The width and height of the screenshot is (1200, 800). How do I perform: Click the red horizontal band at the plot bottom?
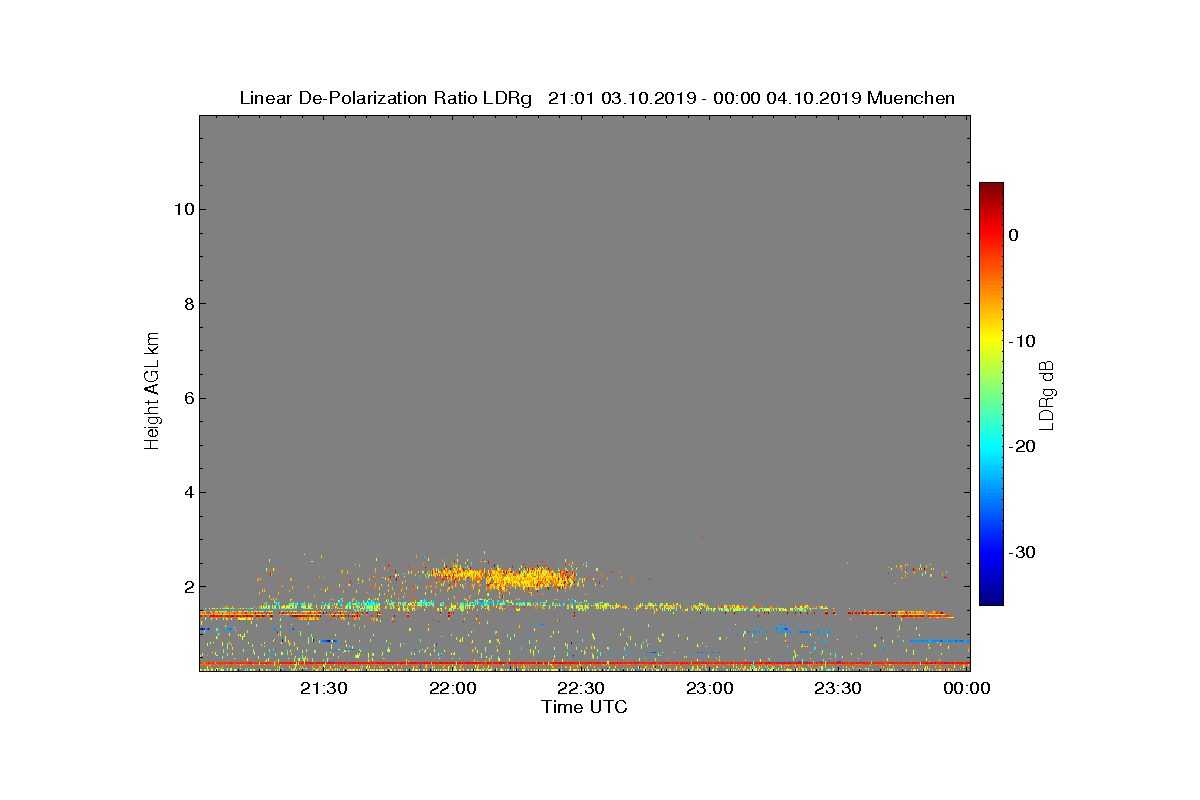(x=584, y=663)
